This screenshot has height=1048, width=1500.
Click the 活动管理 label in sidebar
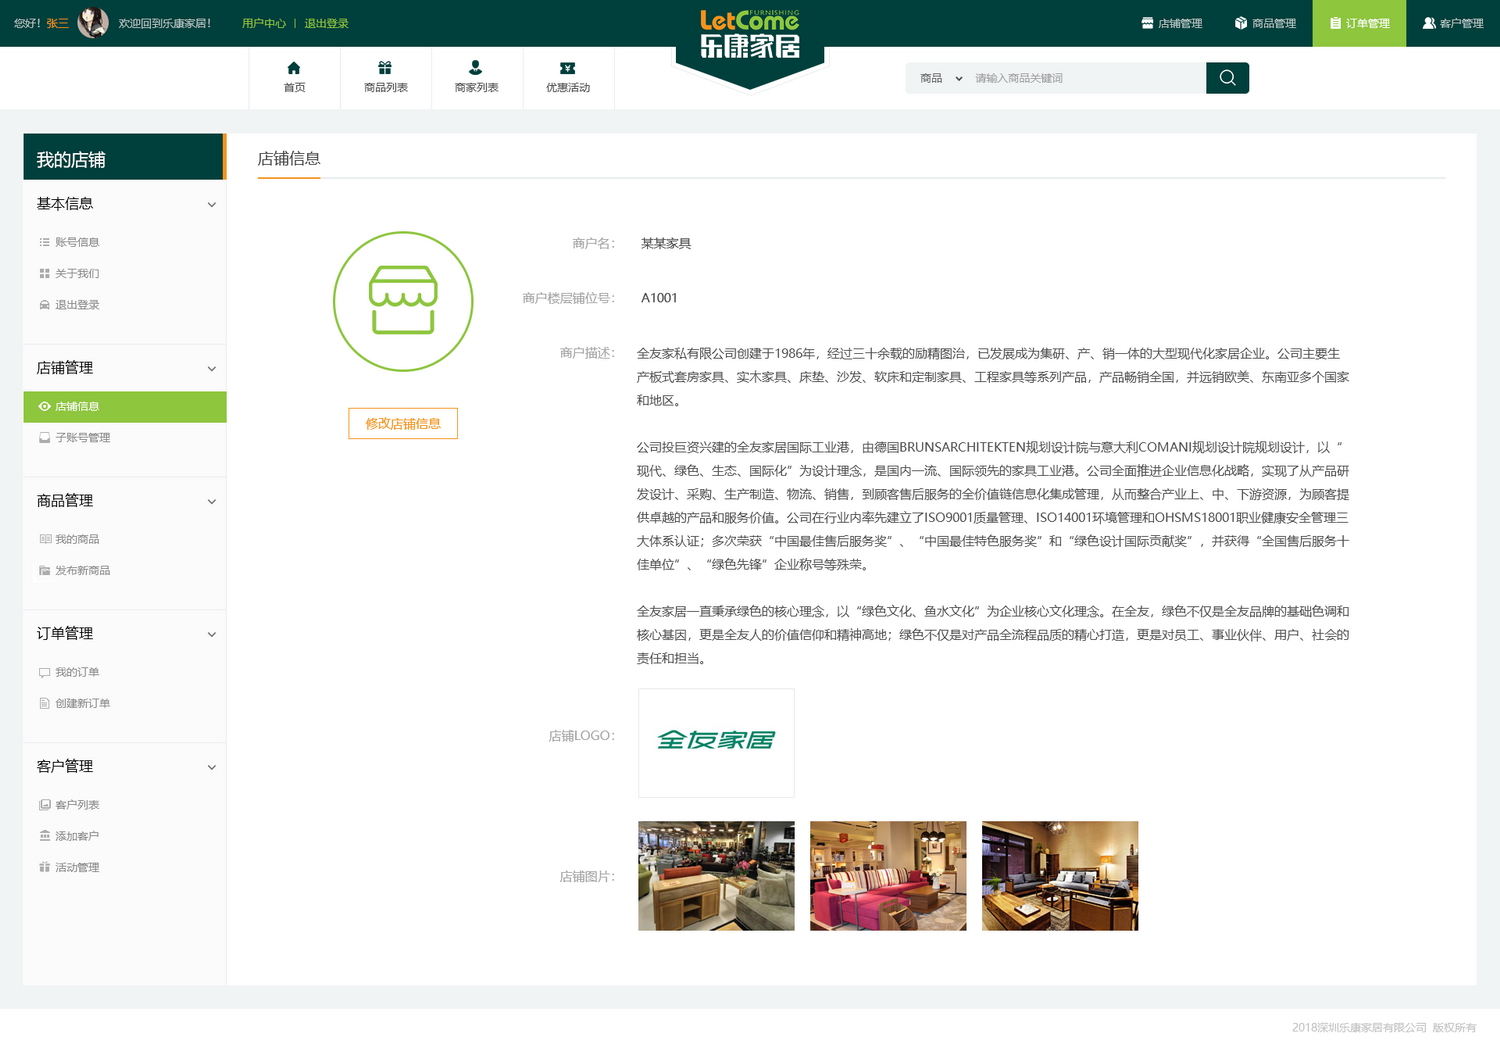coord(77,868)
